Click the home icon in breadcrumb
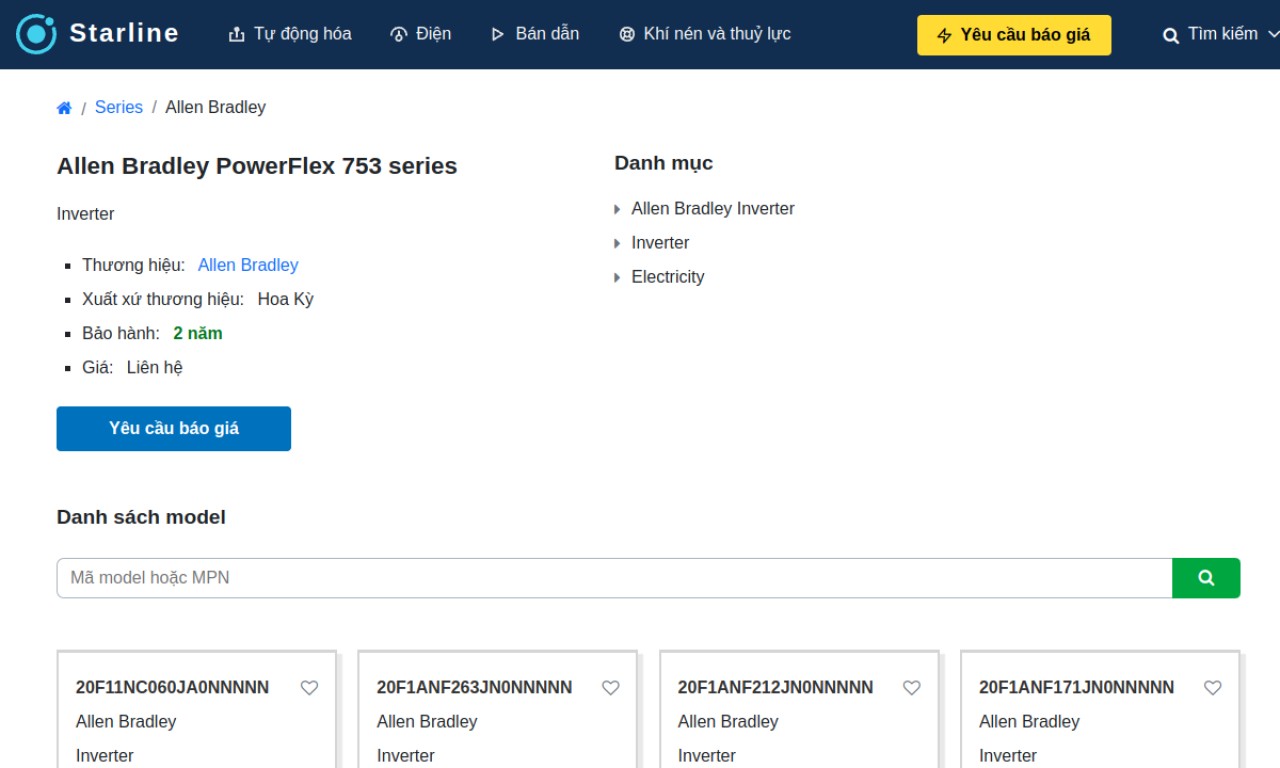 click(64, 108)
